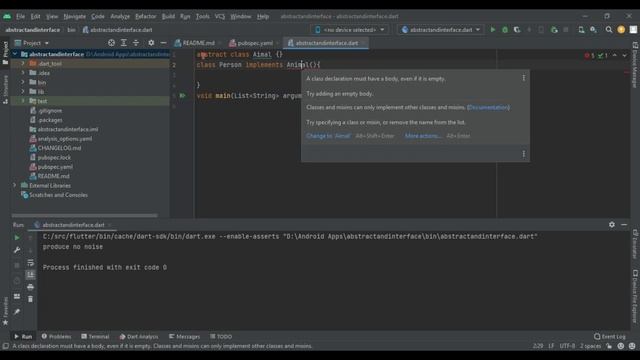Restore layout icon in Run panel sidebar
This screenshot has width=640, height=360.
pos(17,296)
